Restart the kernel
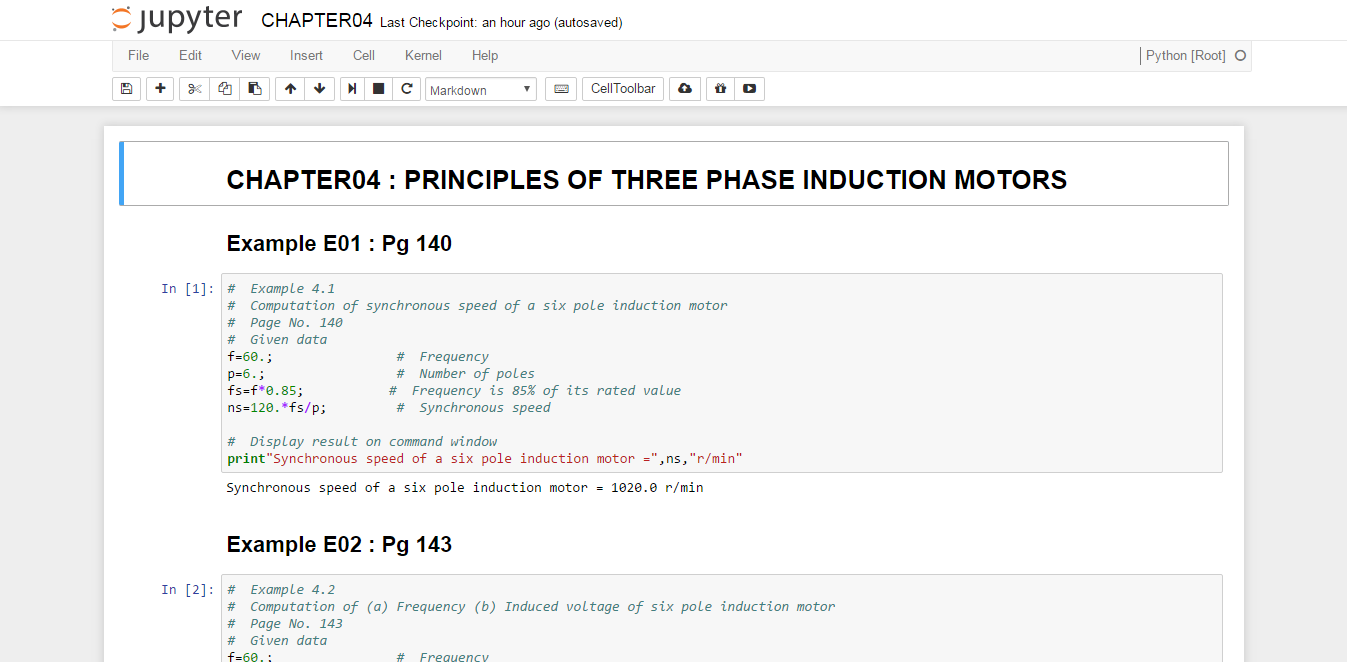 (406, 89)
